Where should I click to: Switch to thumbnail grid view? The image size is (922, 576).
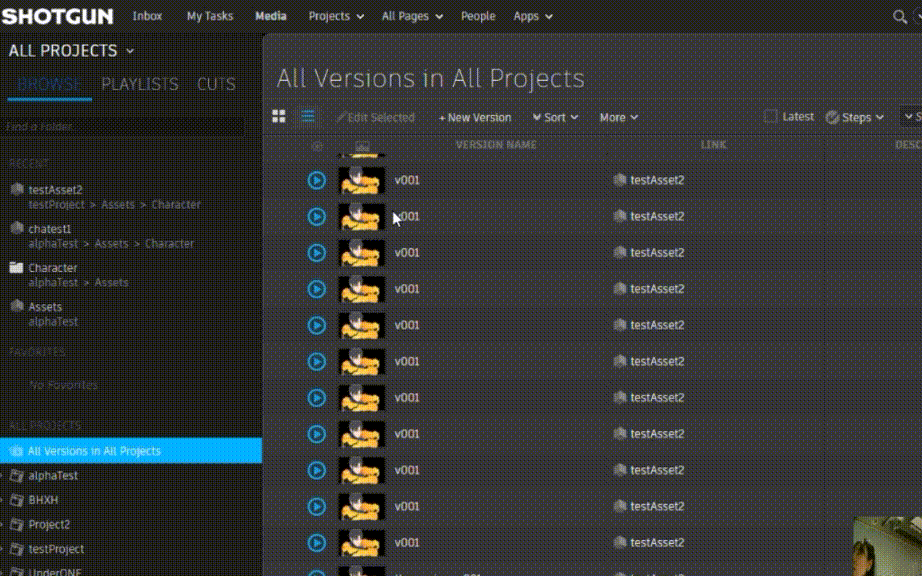coord(279,117)
